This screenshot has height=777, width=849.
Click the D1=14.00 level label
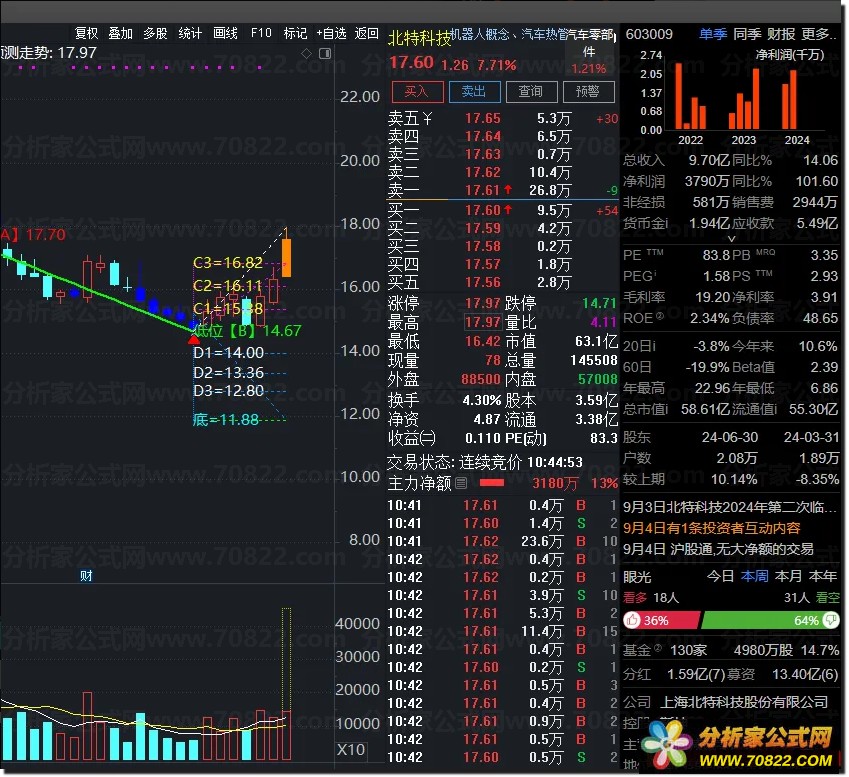(x=228, y=353)
